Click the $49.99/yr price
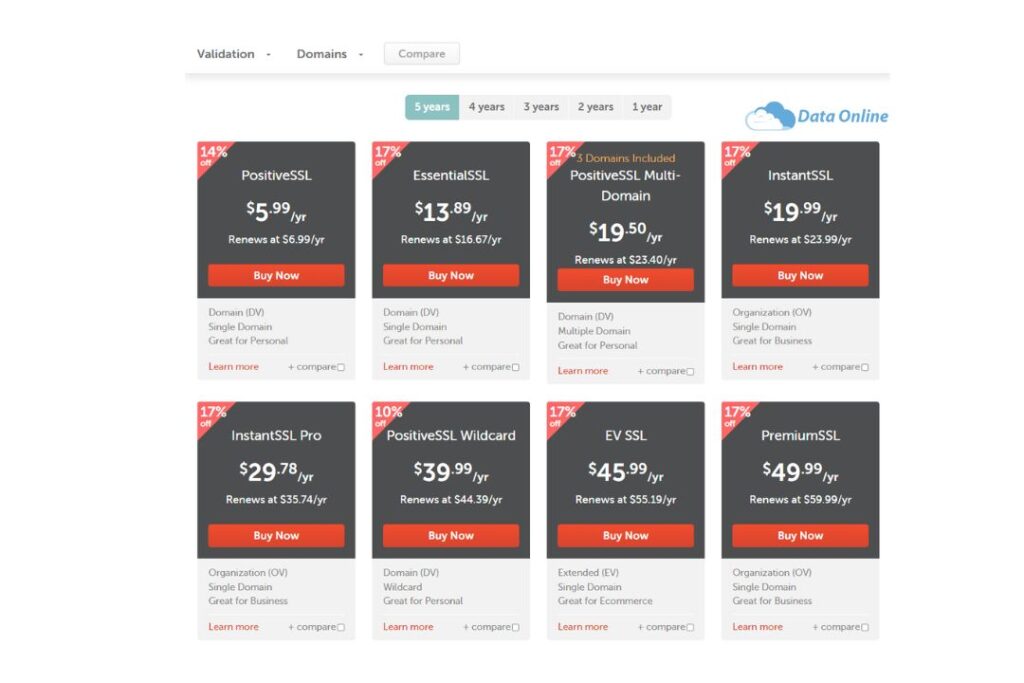 (x=800, y=471)
